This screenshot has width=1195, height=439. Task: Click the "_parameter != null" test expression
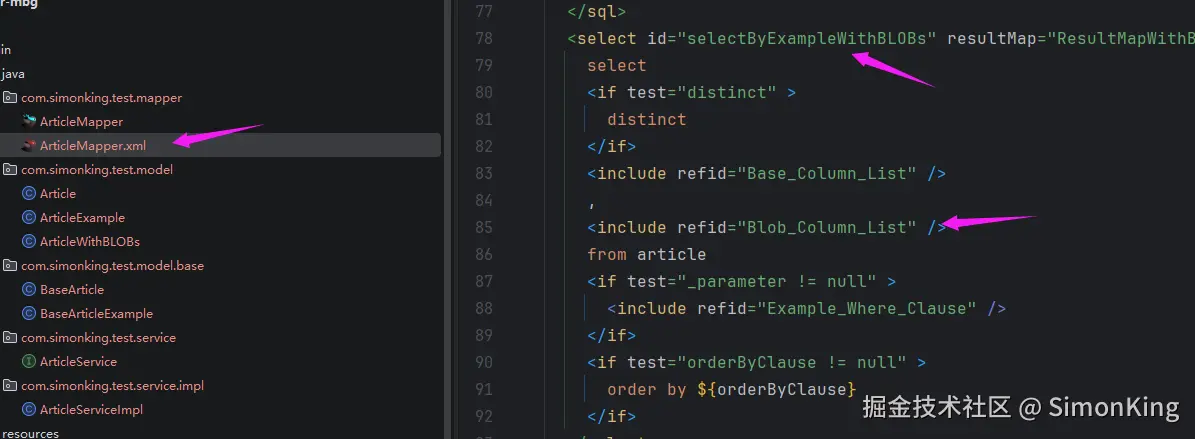[x=777, y=281]
